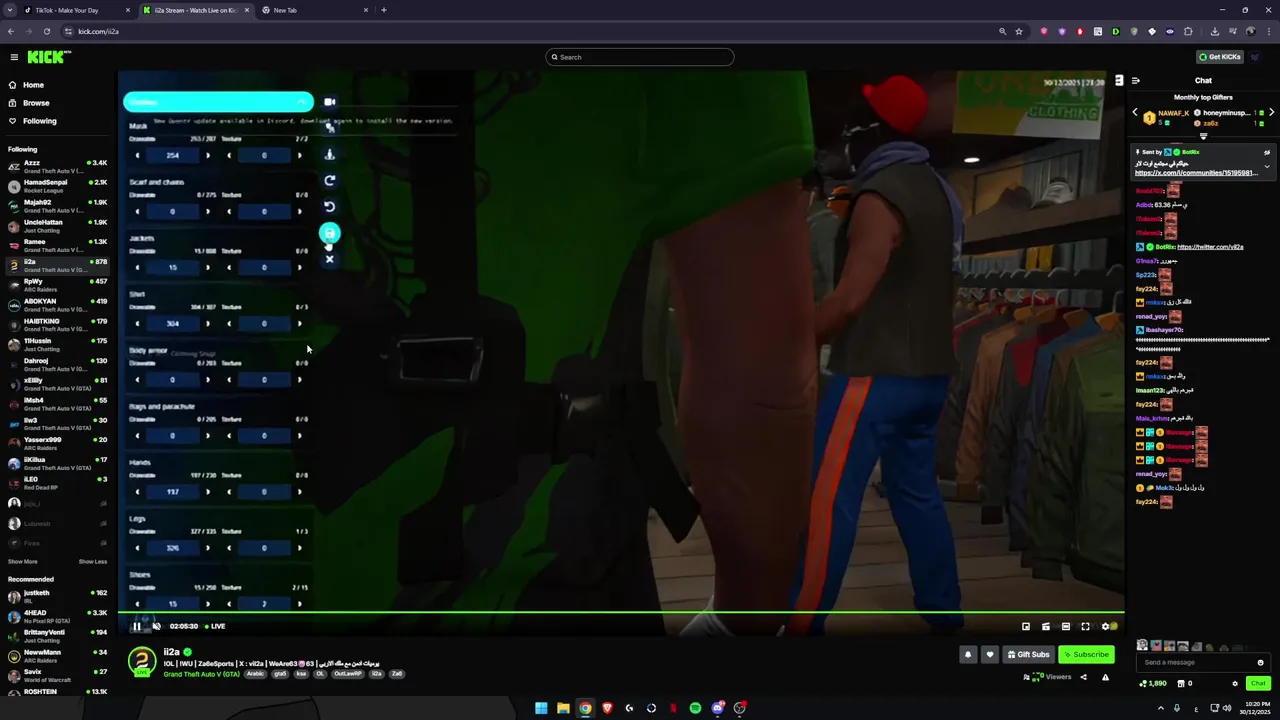The image size is (1280, 720).
Task: Expand the pinned message chevron
Action: coord(1267,166)
